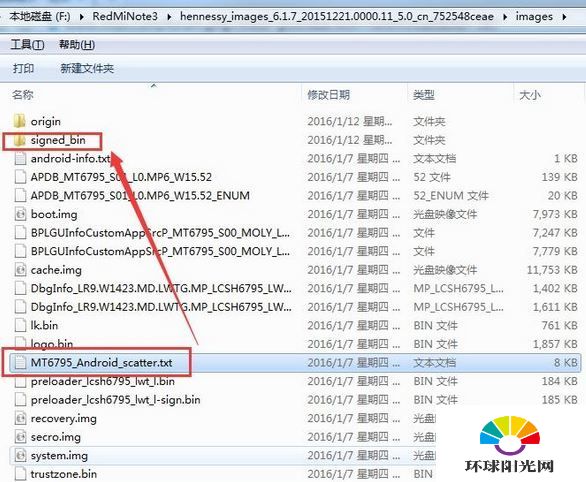
Task: Expand the arrow after 本地磁盘 (F:)
Action: pyautogui.click(x=82, y=17)
